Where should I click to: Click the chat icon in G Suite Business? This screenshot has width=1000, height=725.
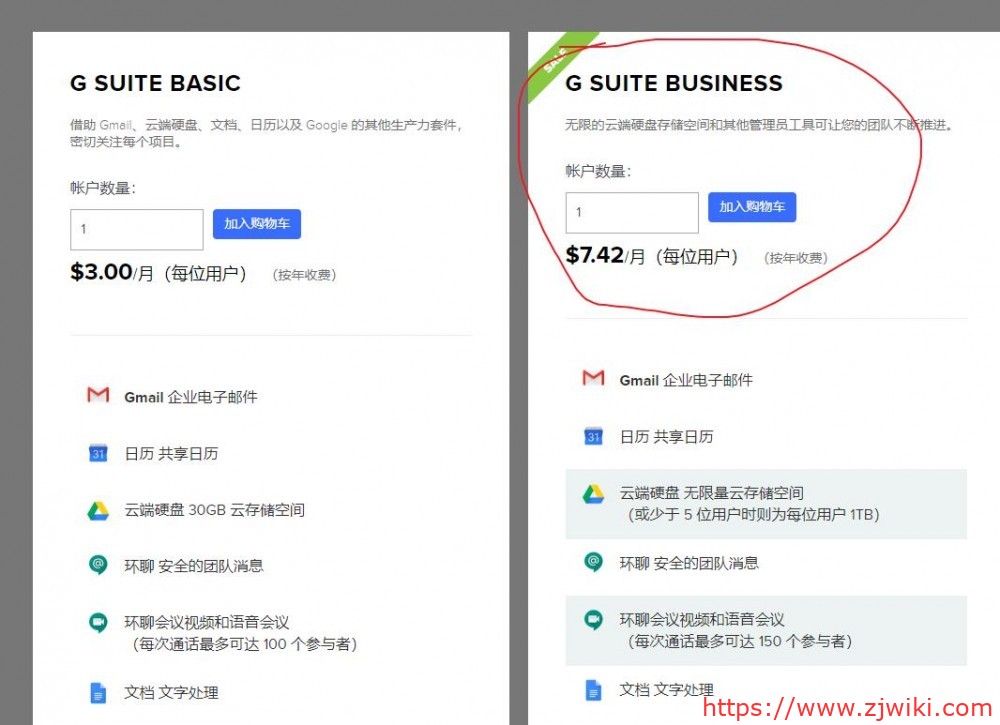[593, 563]
